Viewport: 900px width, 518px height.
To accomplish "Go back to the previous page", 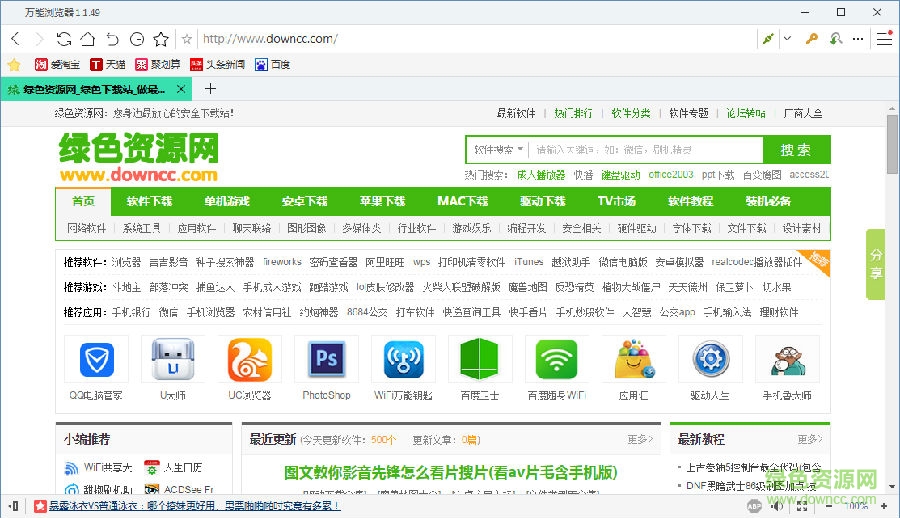I will 15,38.
